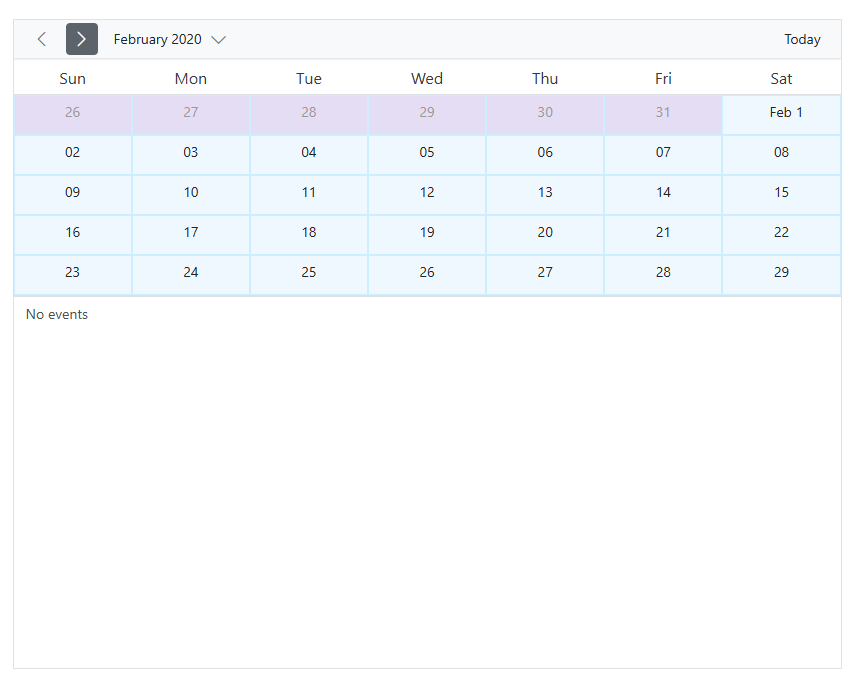Click date 24 in the last row
The height and width of the screenshot is (685, 857).
pos(191,275)
